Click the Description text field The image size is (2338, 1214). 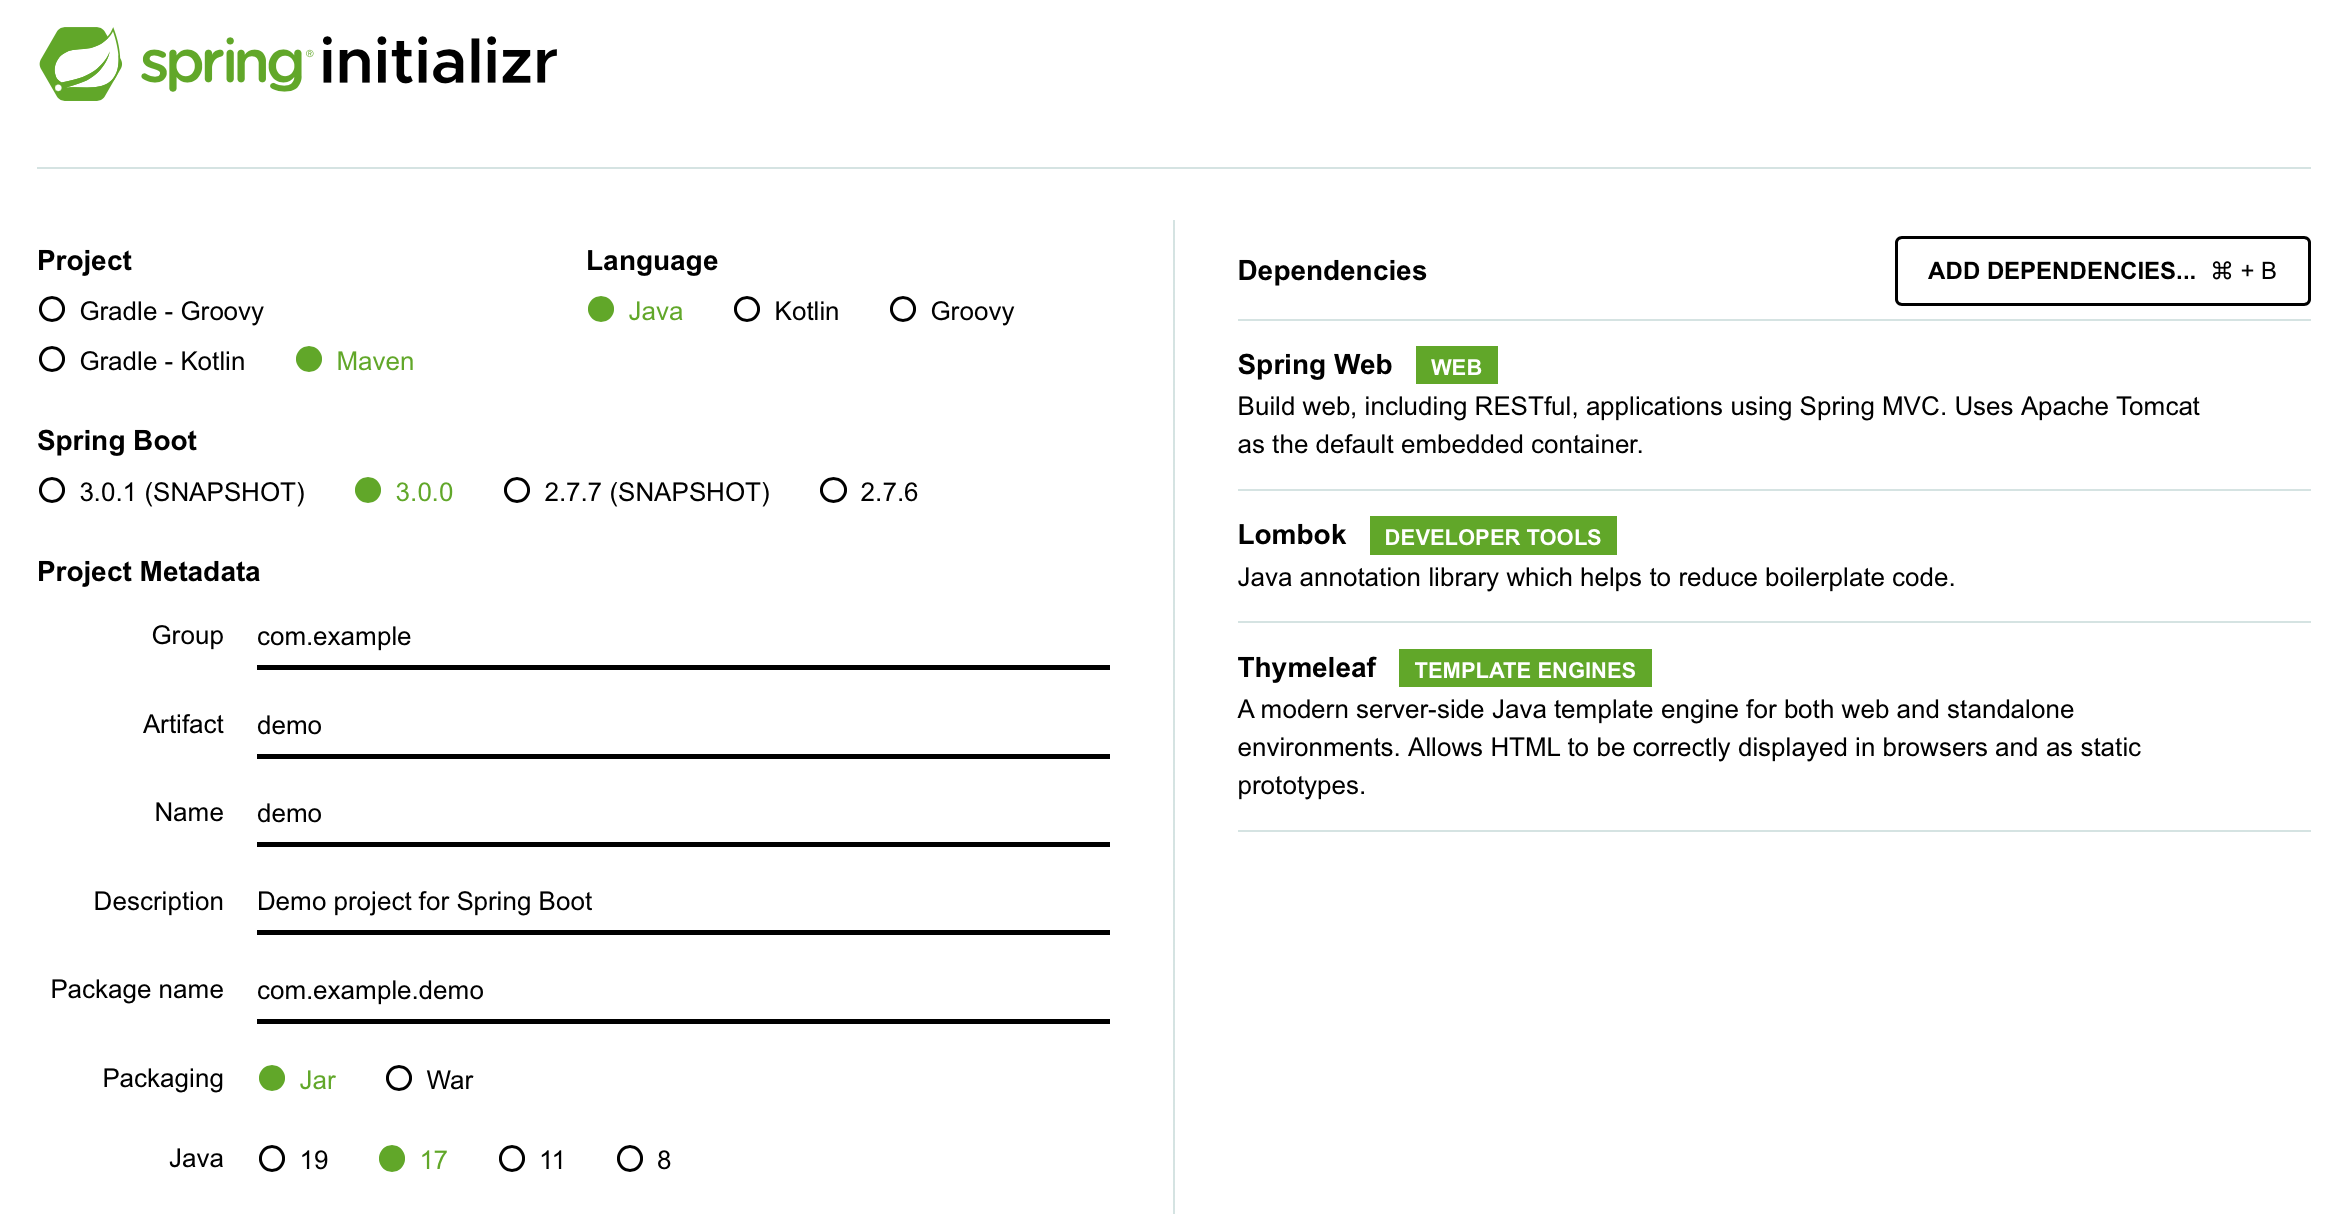pyautogui.click(x=682, y=902)
